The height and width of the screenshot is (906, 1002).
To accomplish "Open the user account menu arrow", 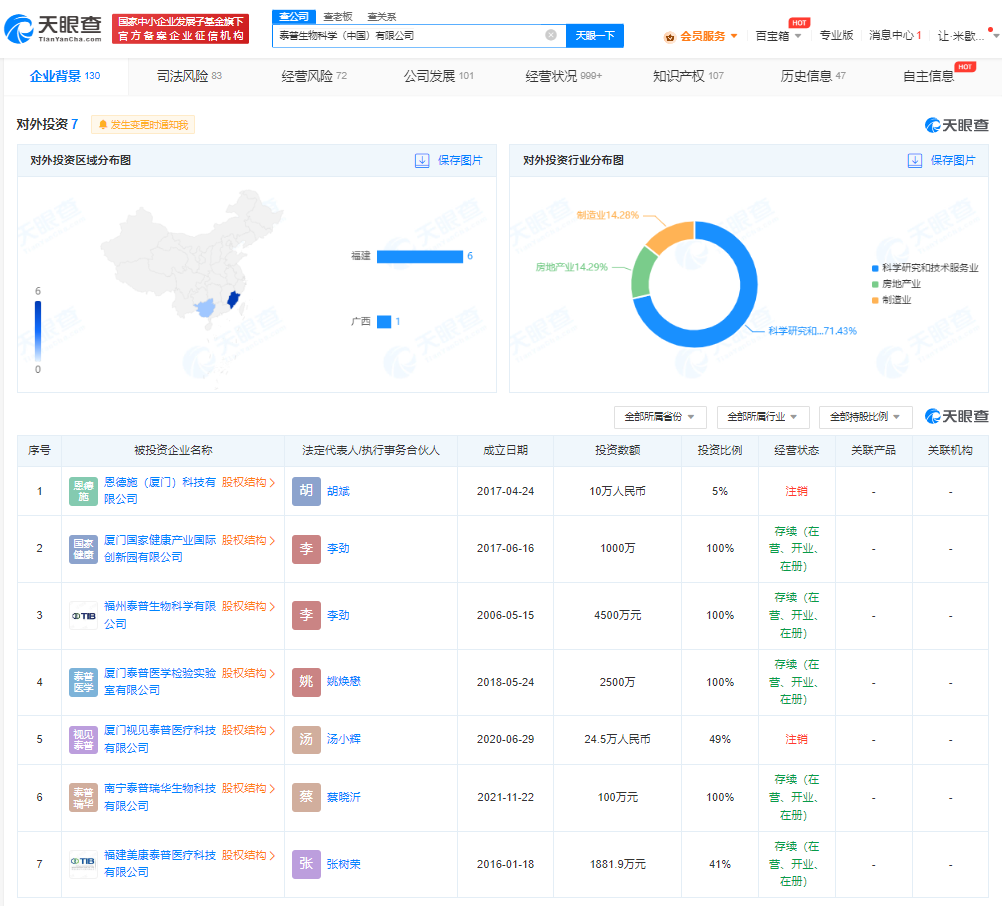I will 996,36.
